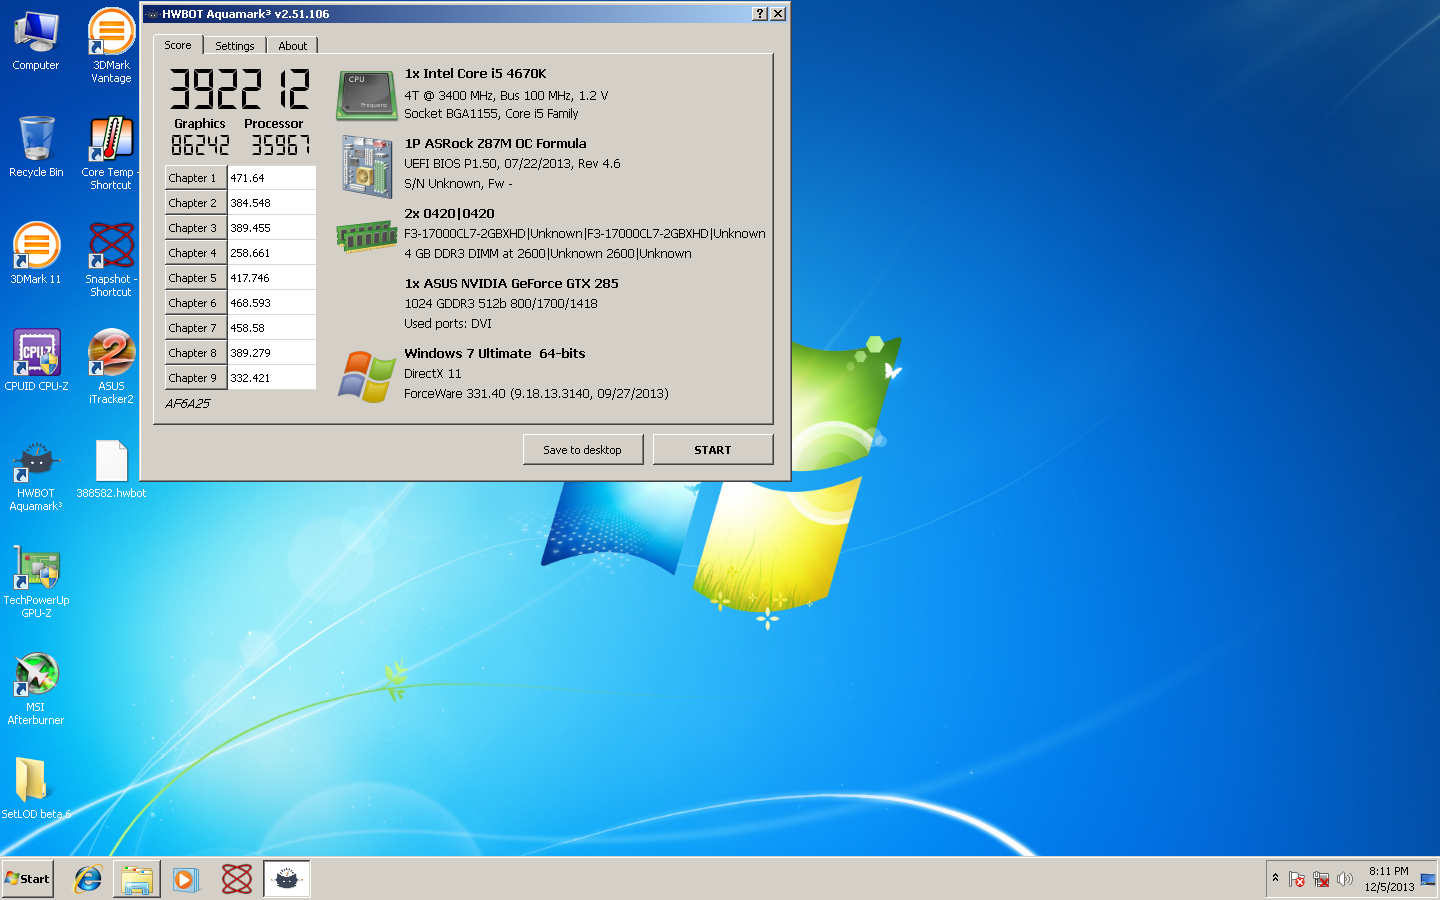Click '1P ASRock Z87M OC Formula' text
The width and height of the screenshot is (1440, 900).
point(495,143)
